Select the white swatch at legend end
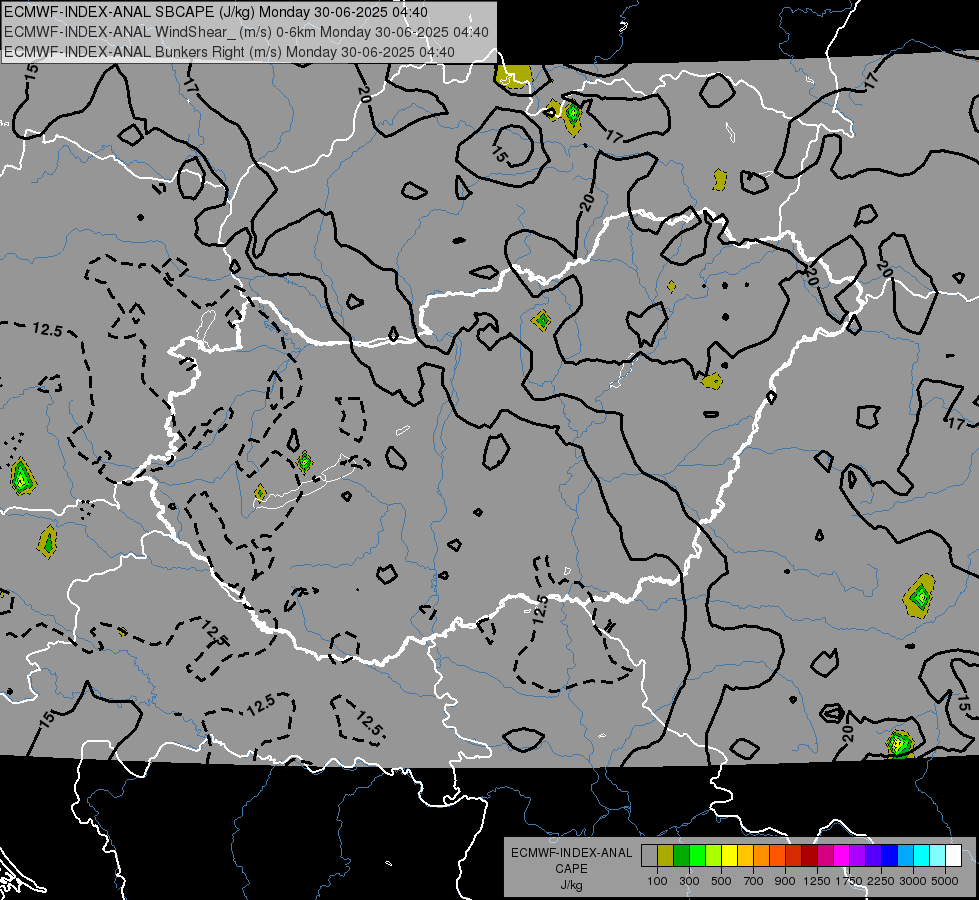Viewport: 979px width, 900px height. pos(953,855)
